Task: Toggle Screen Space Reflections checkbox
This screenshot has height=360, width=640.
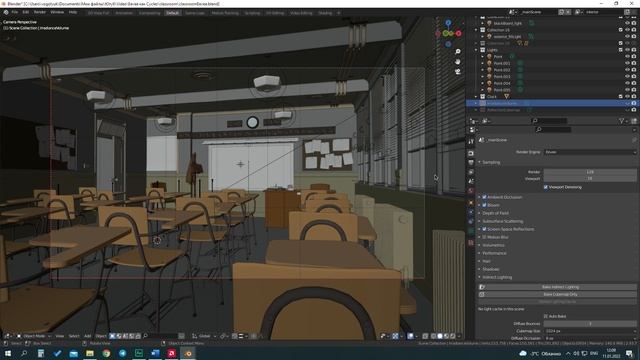Action: coord(484,229)
